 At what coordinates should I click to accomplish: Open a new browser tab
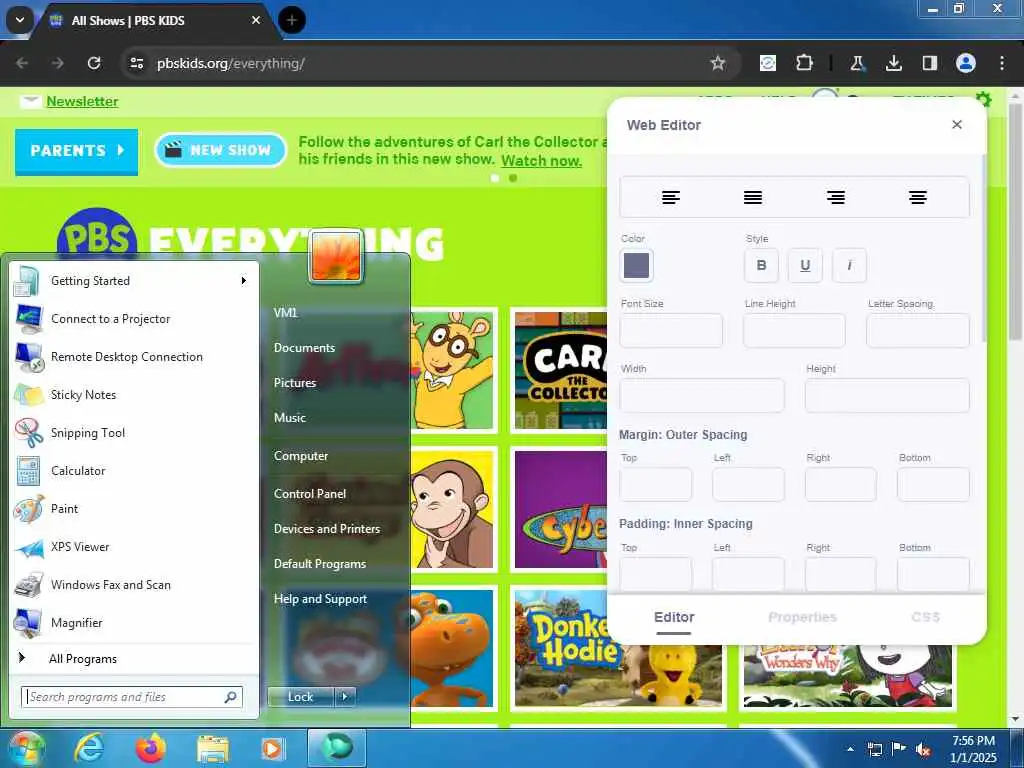coord(292,20)
